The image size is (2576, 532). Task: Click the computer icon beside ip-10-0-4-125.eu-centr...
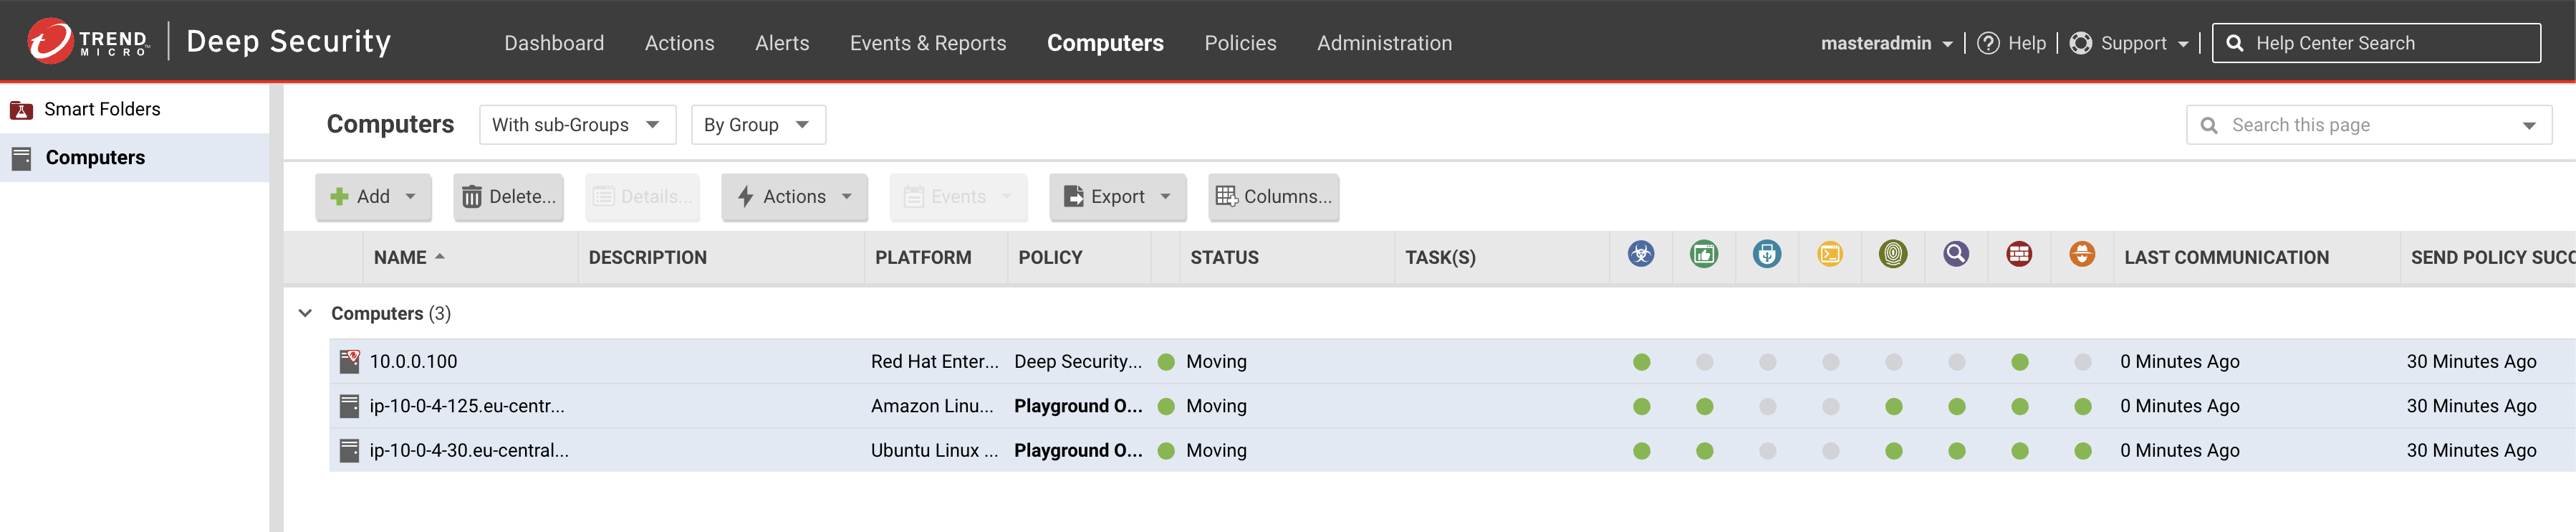point(349,406)
